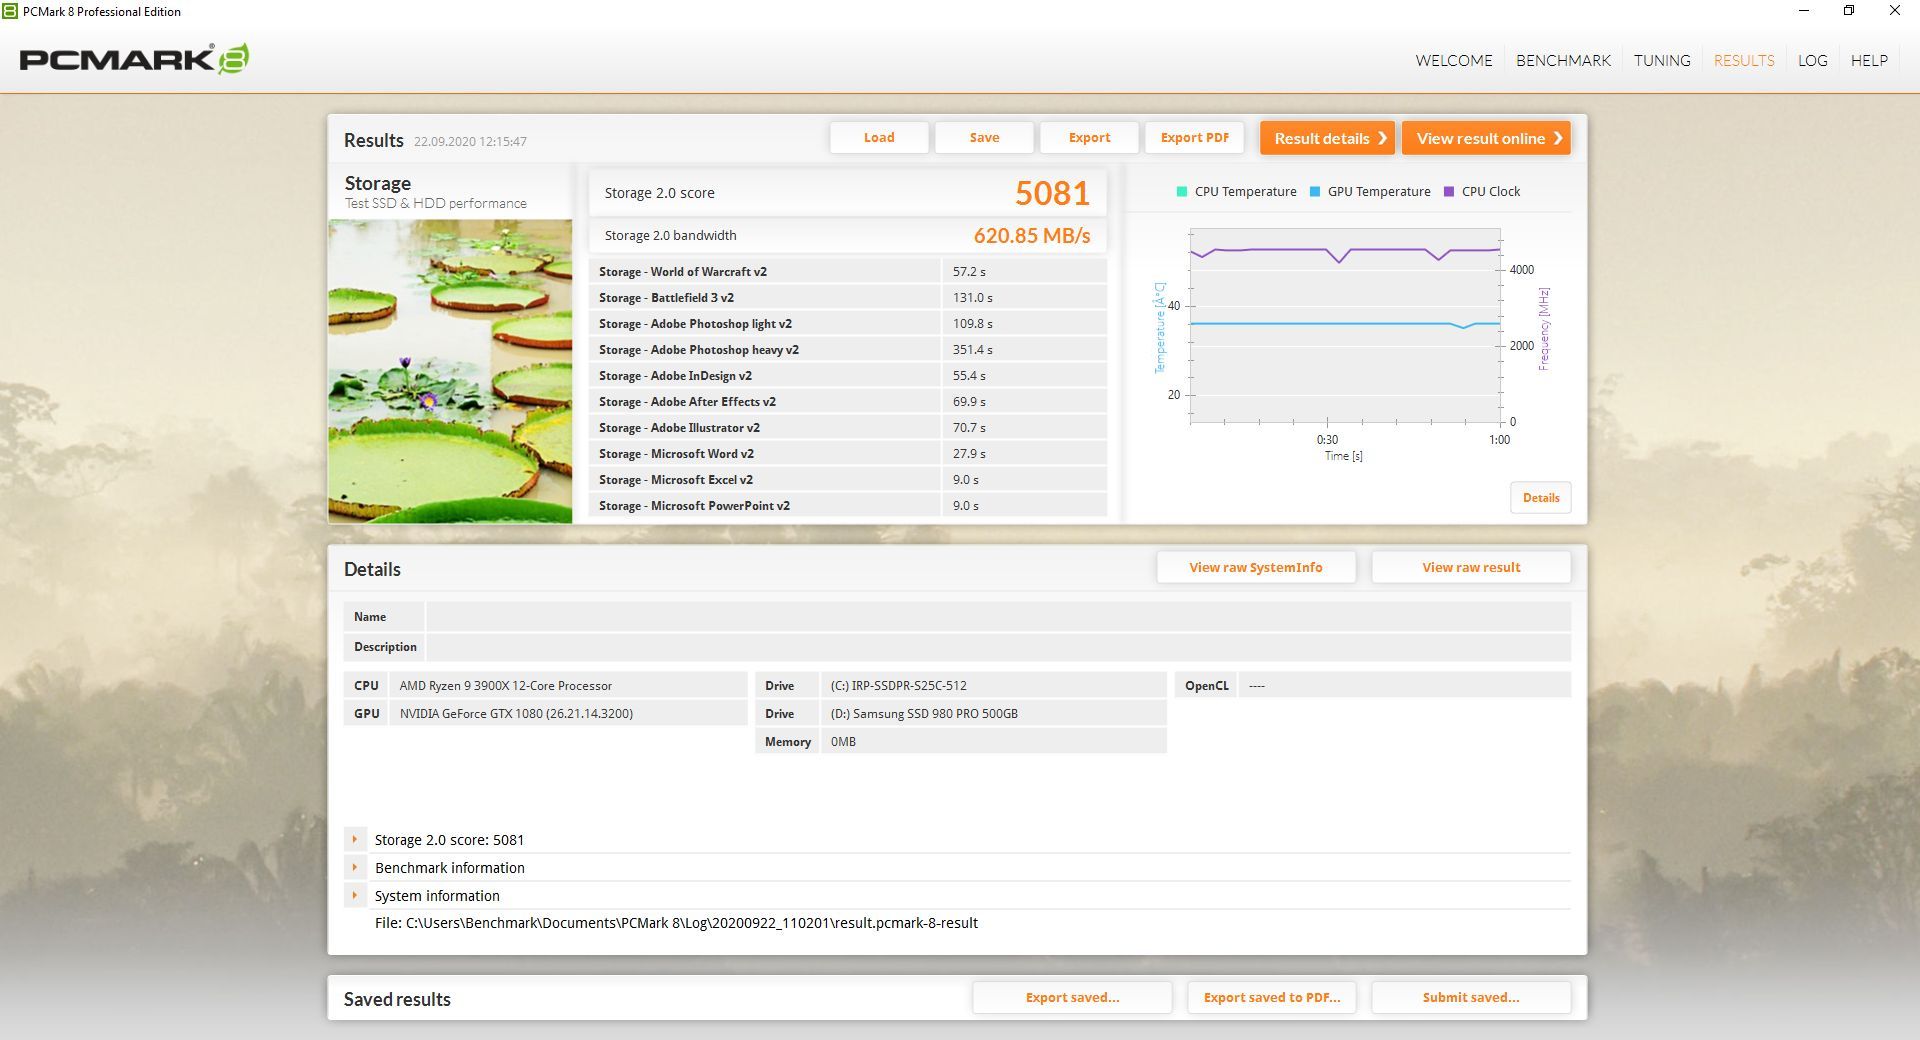This screenshot has height=1040, width=1920.
Task: Click the Export button
Action: click(x=1089, y=138)
